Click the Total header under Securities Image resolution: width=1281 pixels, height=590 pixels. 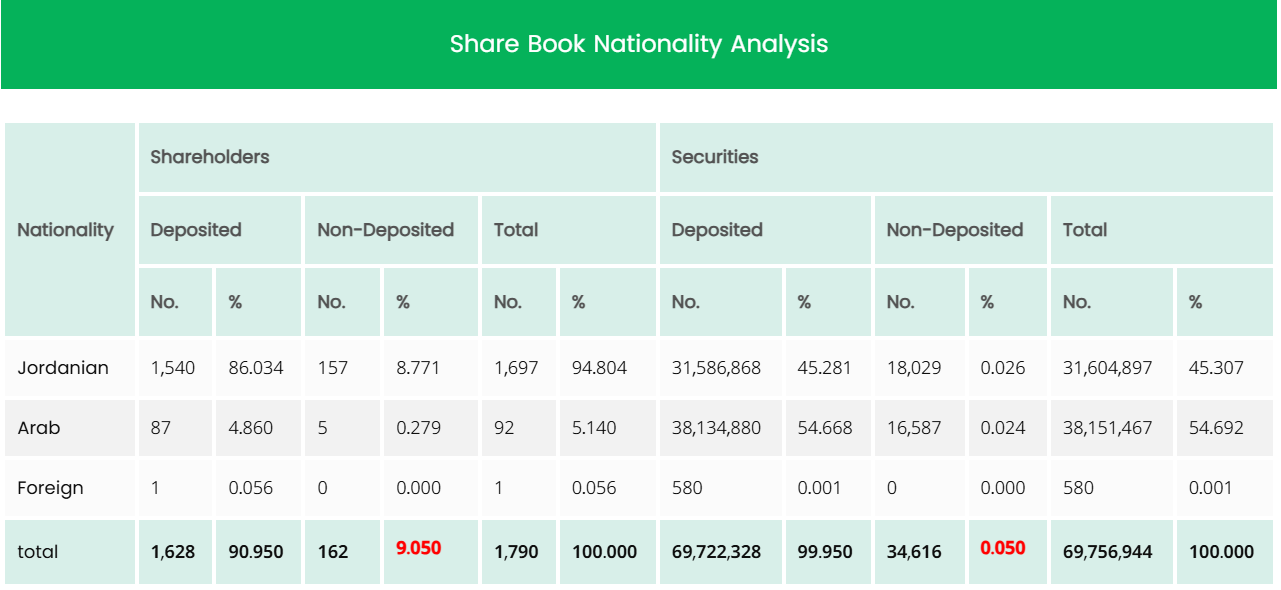pos(1085,230)
